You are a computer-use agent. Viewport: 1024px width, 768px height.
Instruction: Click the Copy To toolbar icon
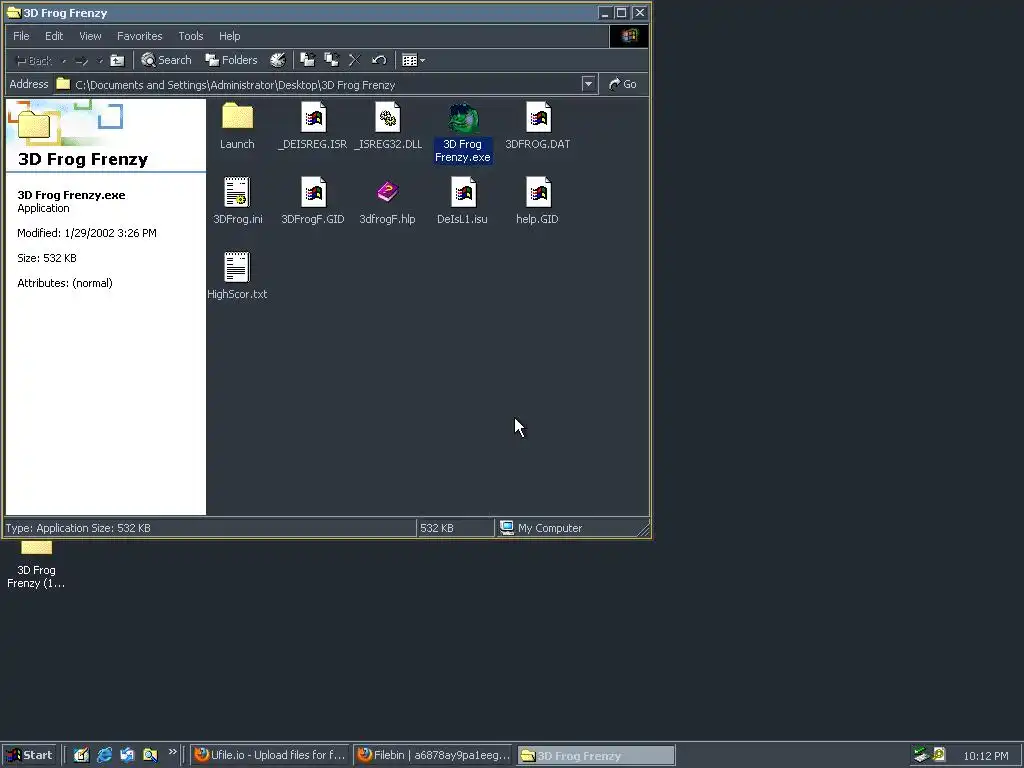point(332,60)
